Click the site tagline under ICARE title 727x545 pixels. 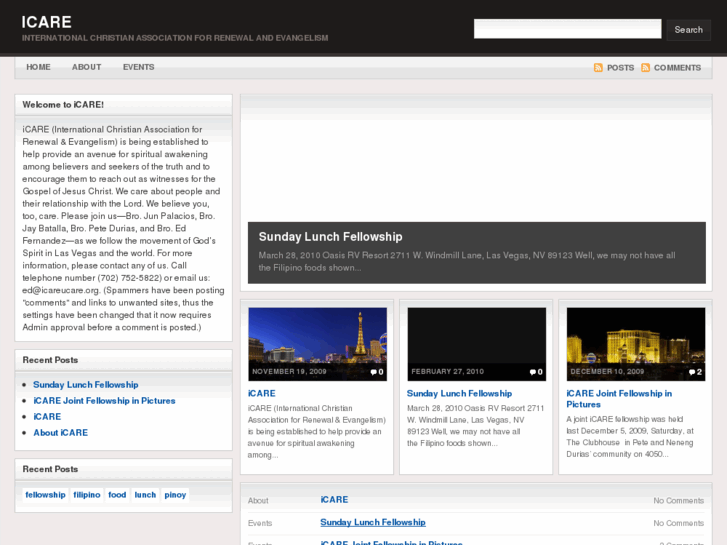[175, 38]
